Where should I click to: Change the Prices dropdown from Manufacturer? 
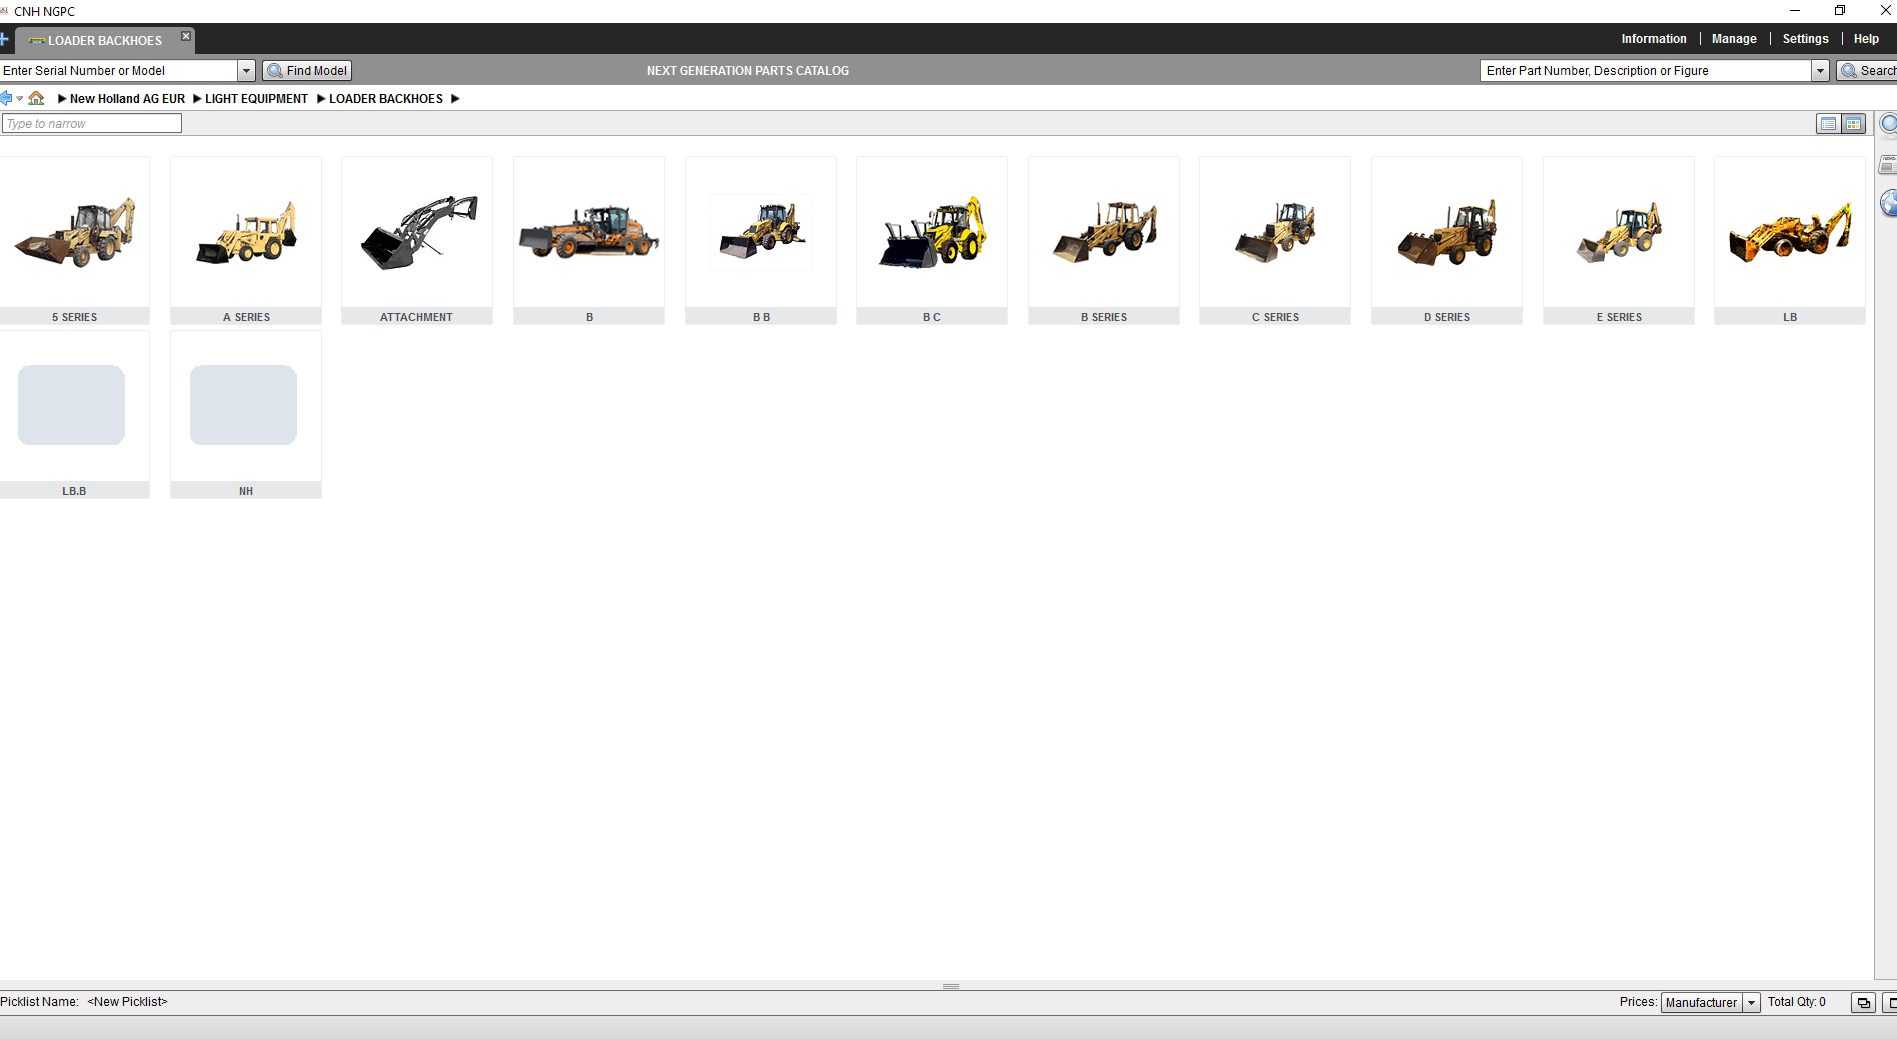1752,1002
